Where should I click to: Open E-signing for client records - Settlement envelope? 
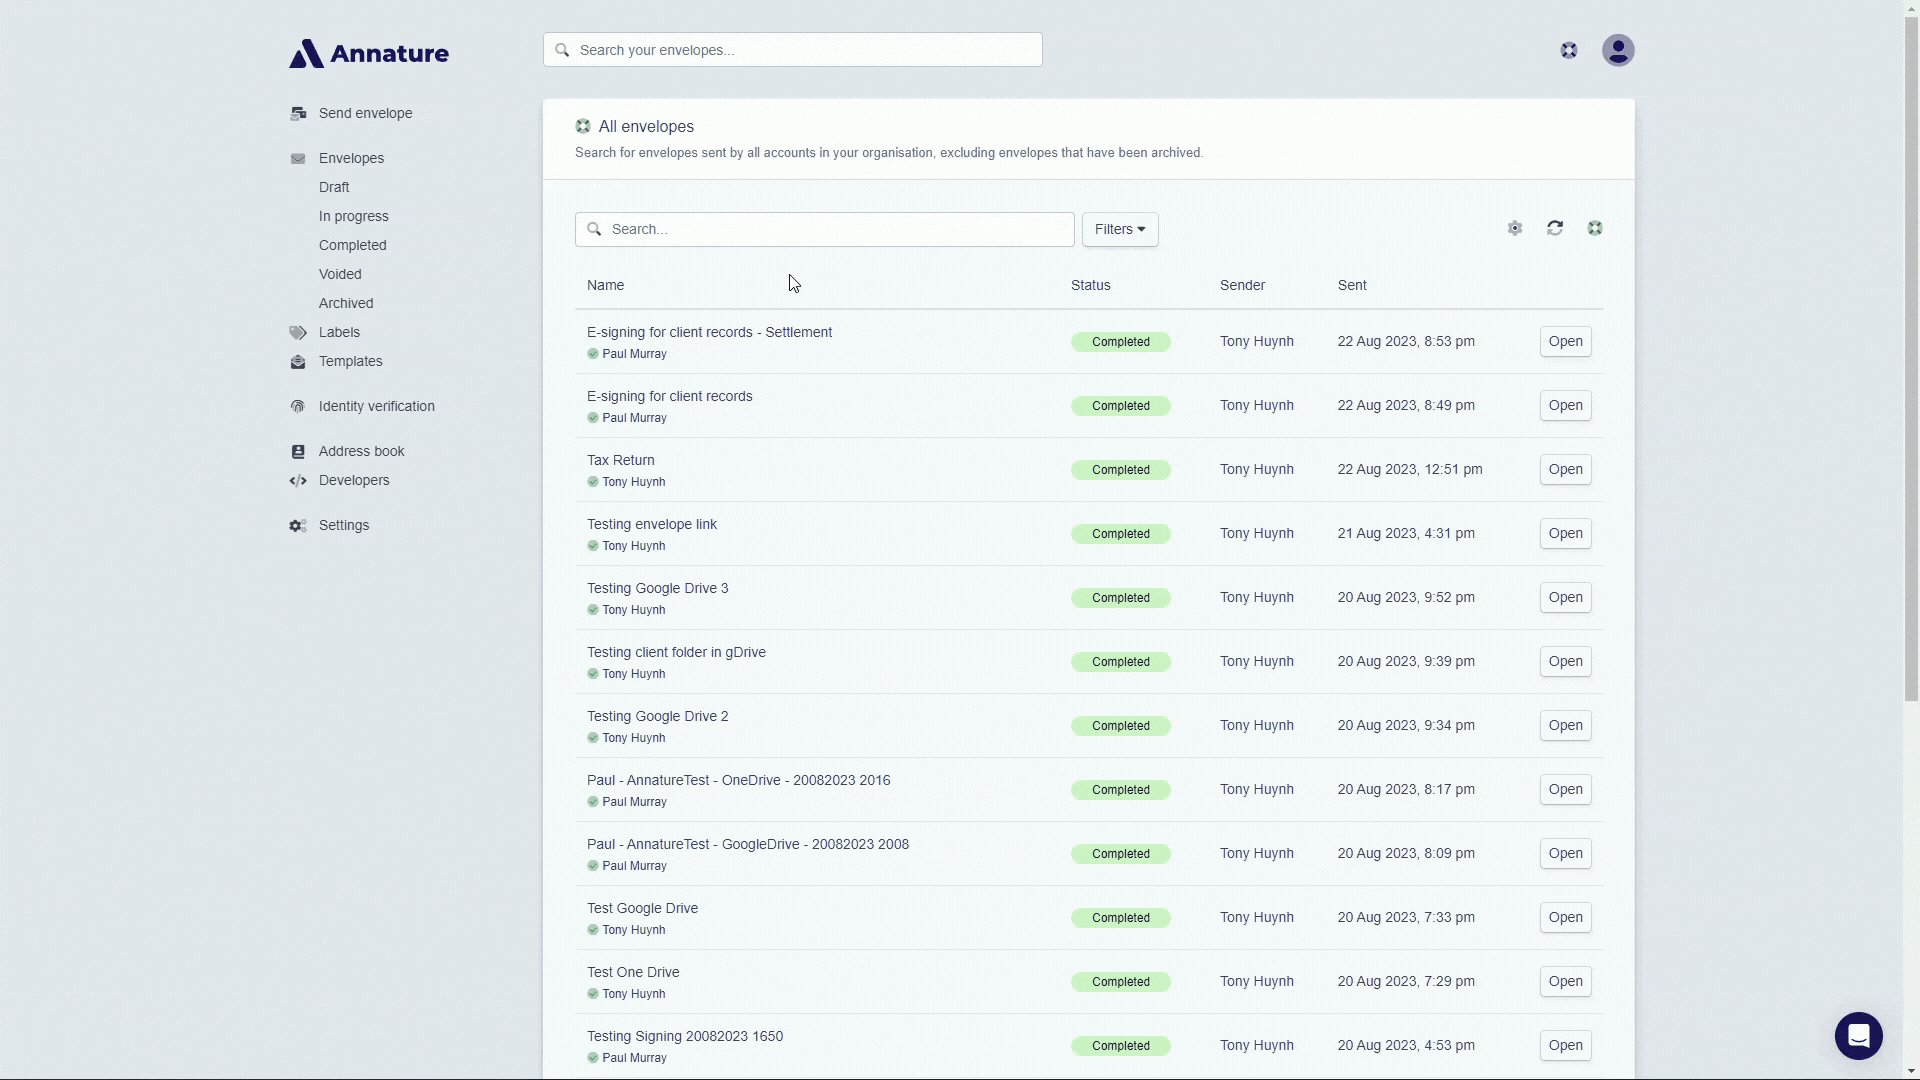click(x=1566, y=342)
